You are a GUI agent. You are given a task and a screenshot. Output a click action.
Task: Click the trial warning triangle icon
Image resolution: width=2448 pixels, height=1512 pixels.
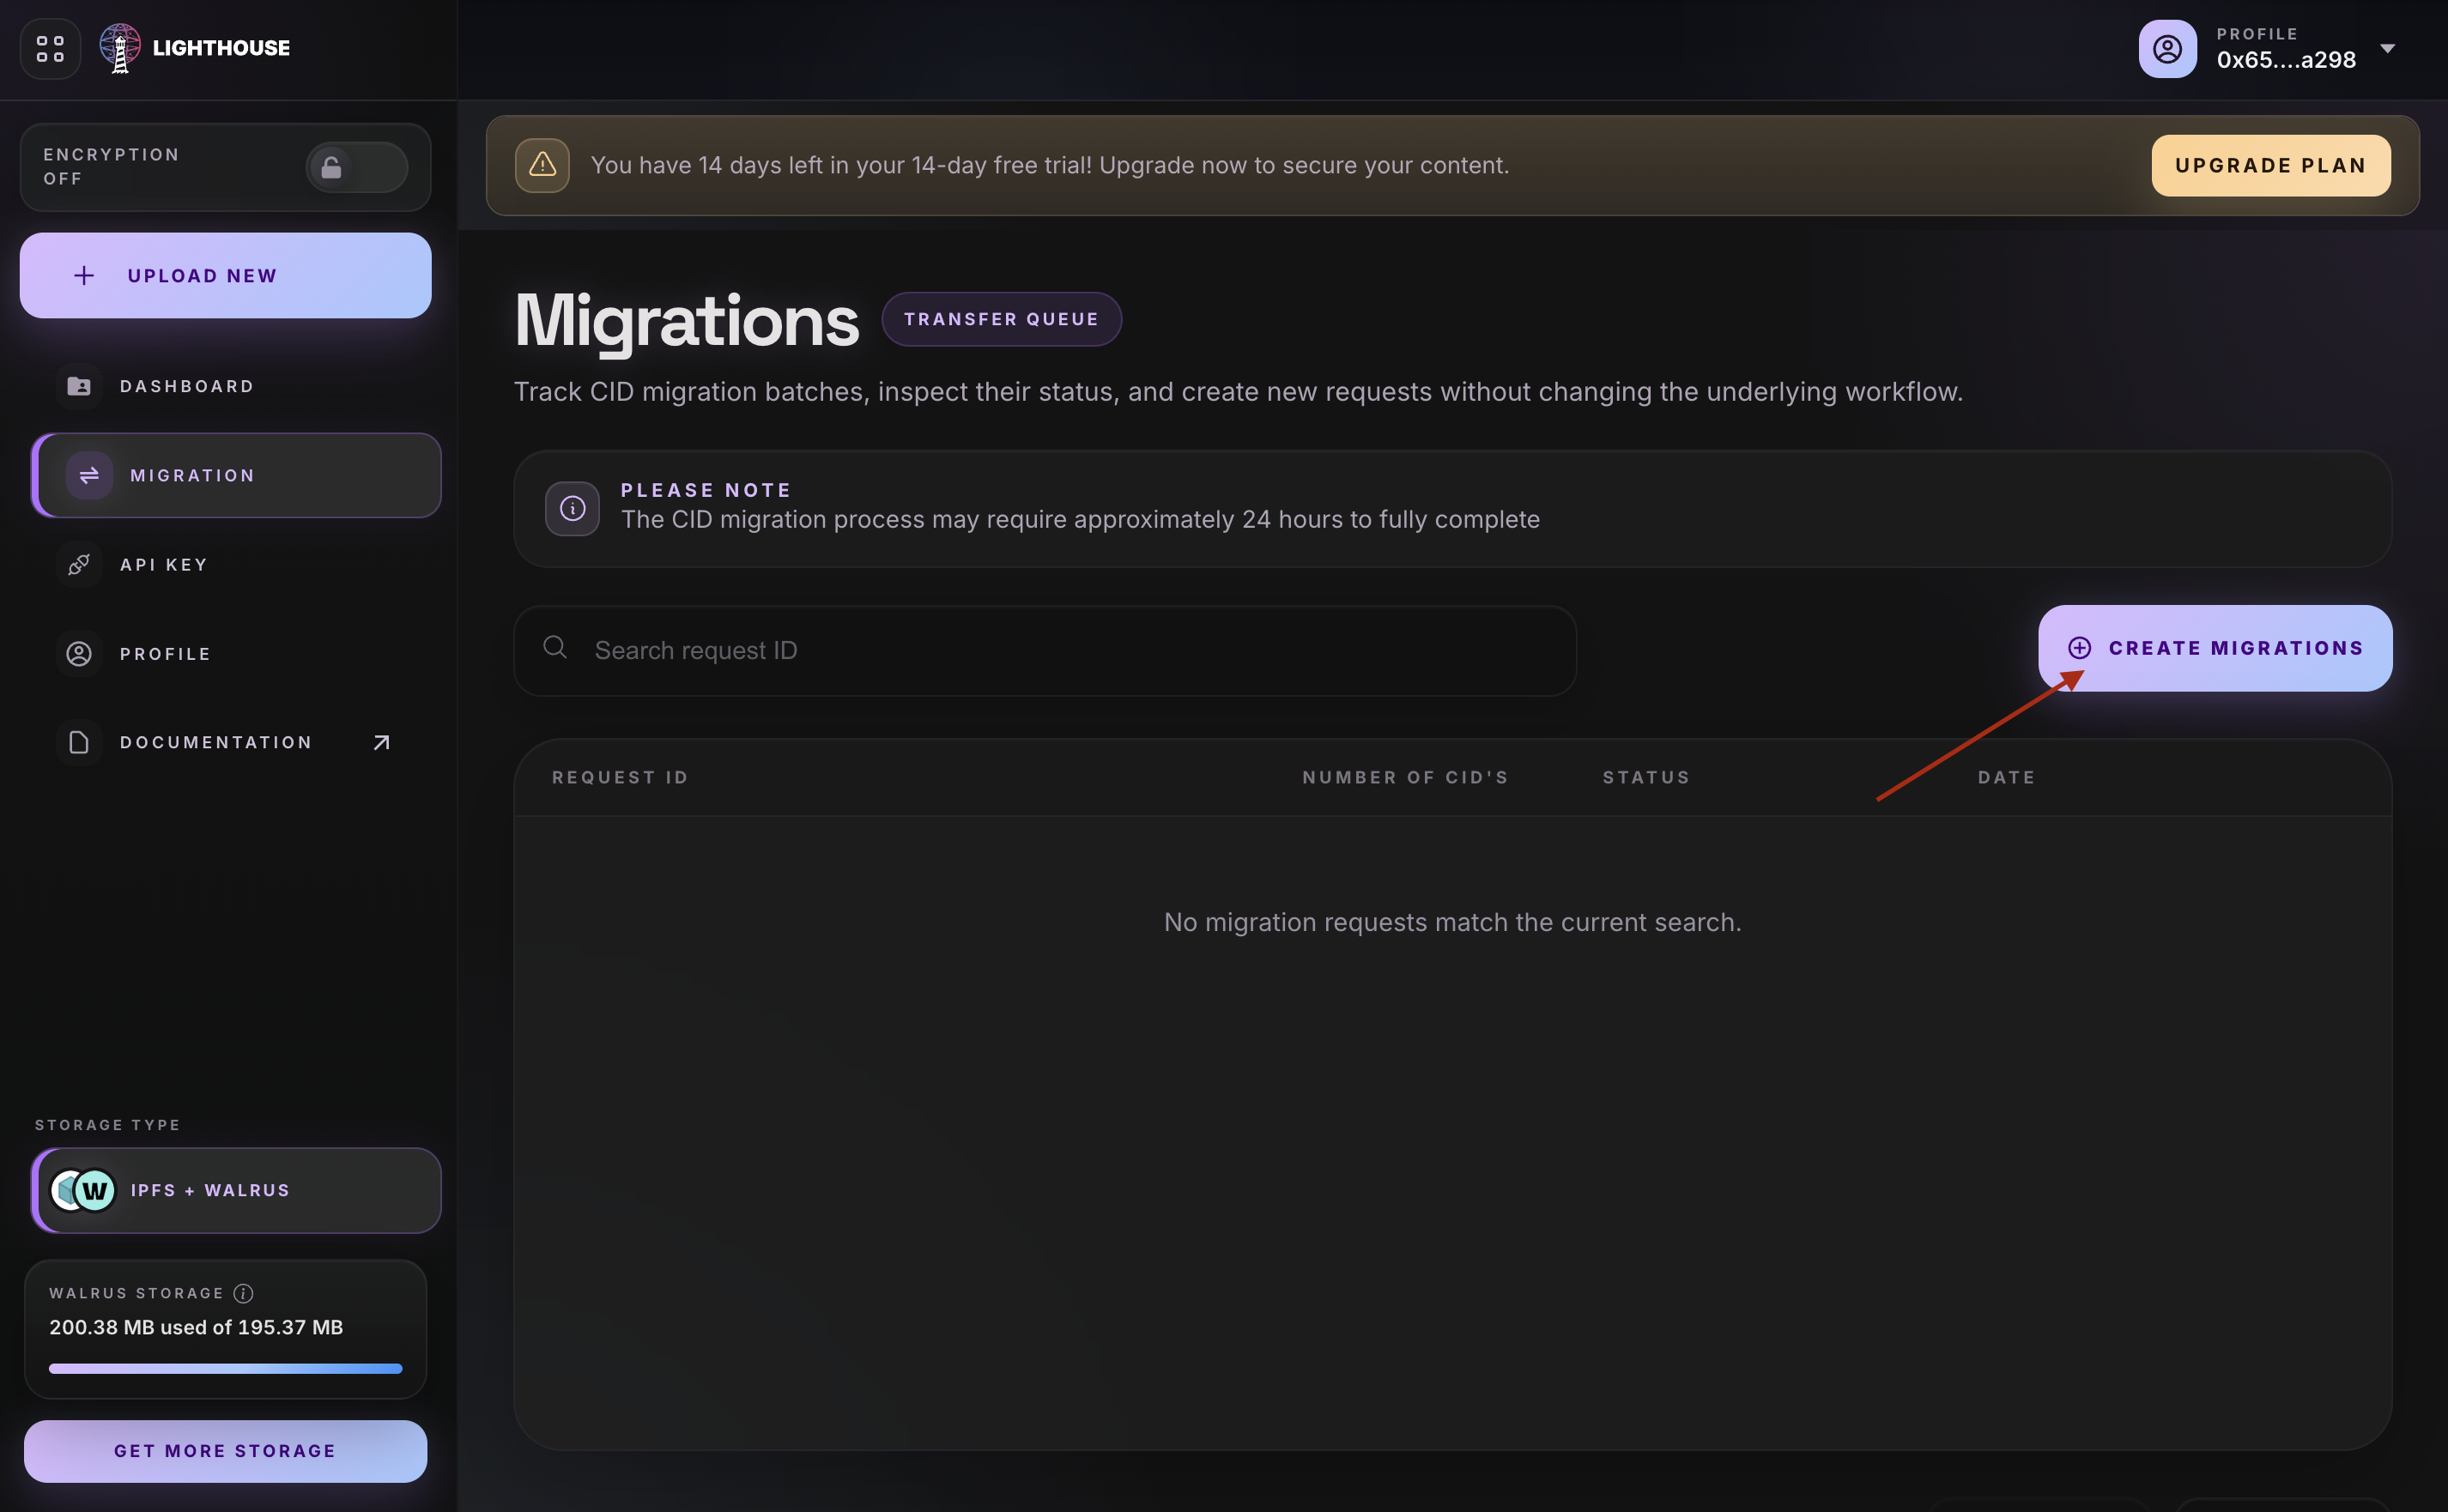pos(542,165)
